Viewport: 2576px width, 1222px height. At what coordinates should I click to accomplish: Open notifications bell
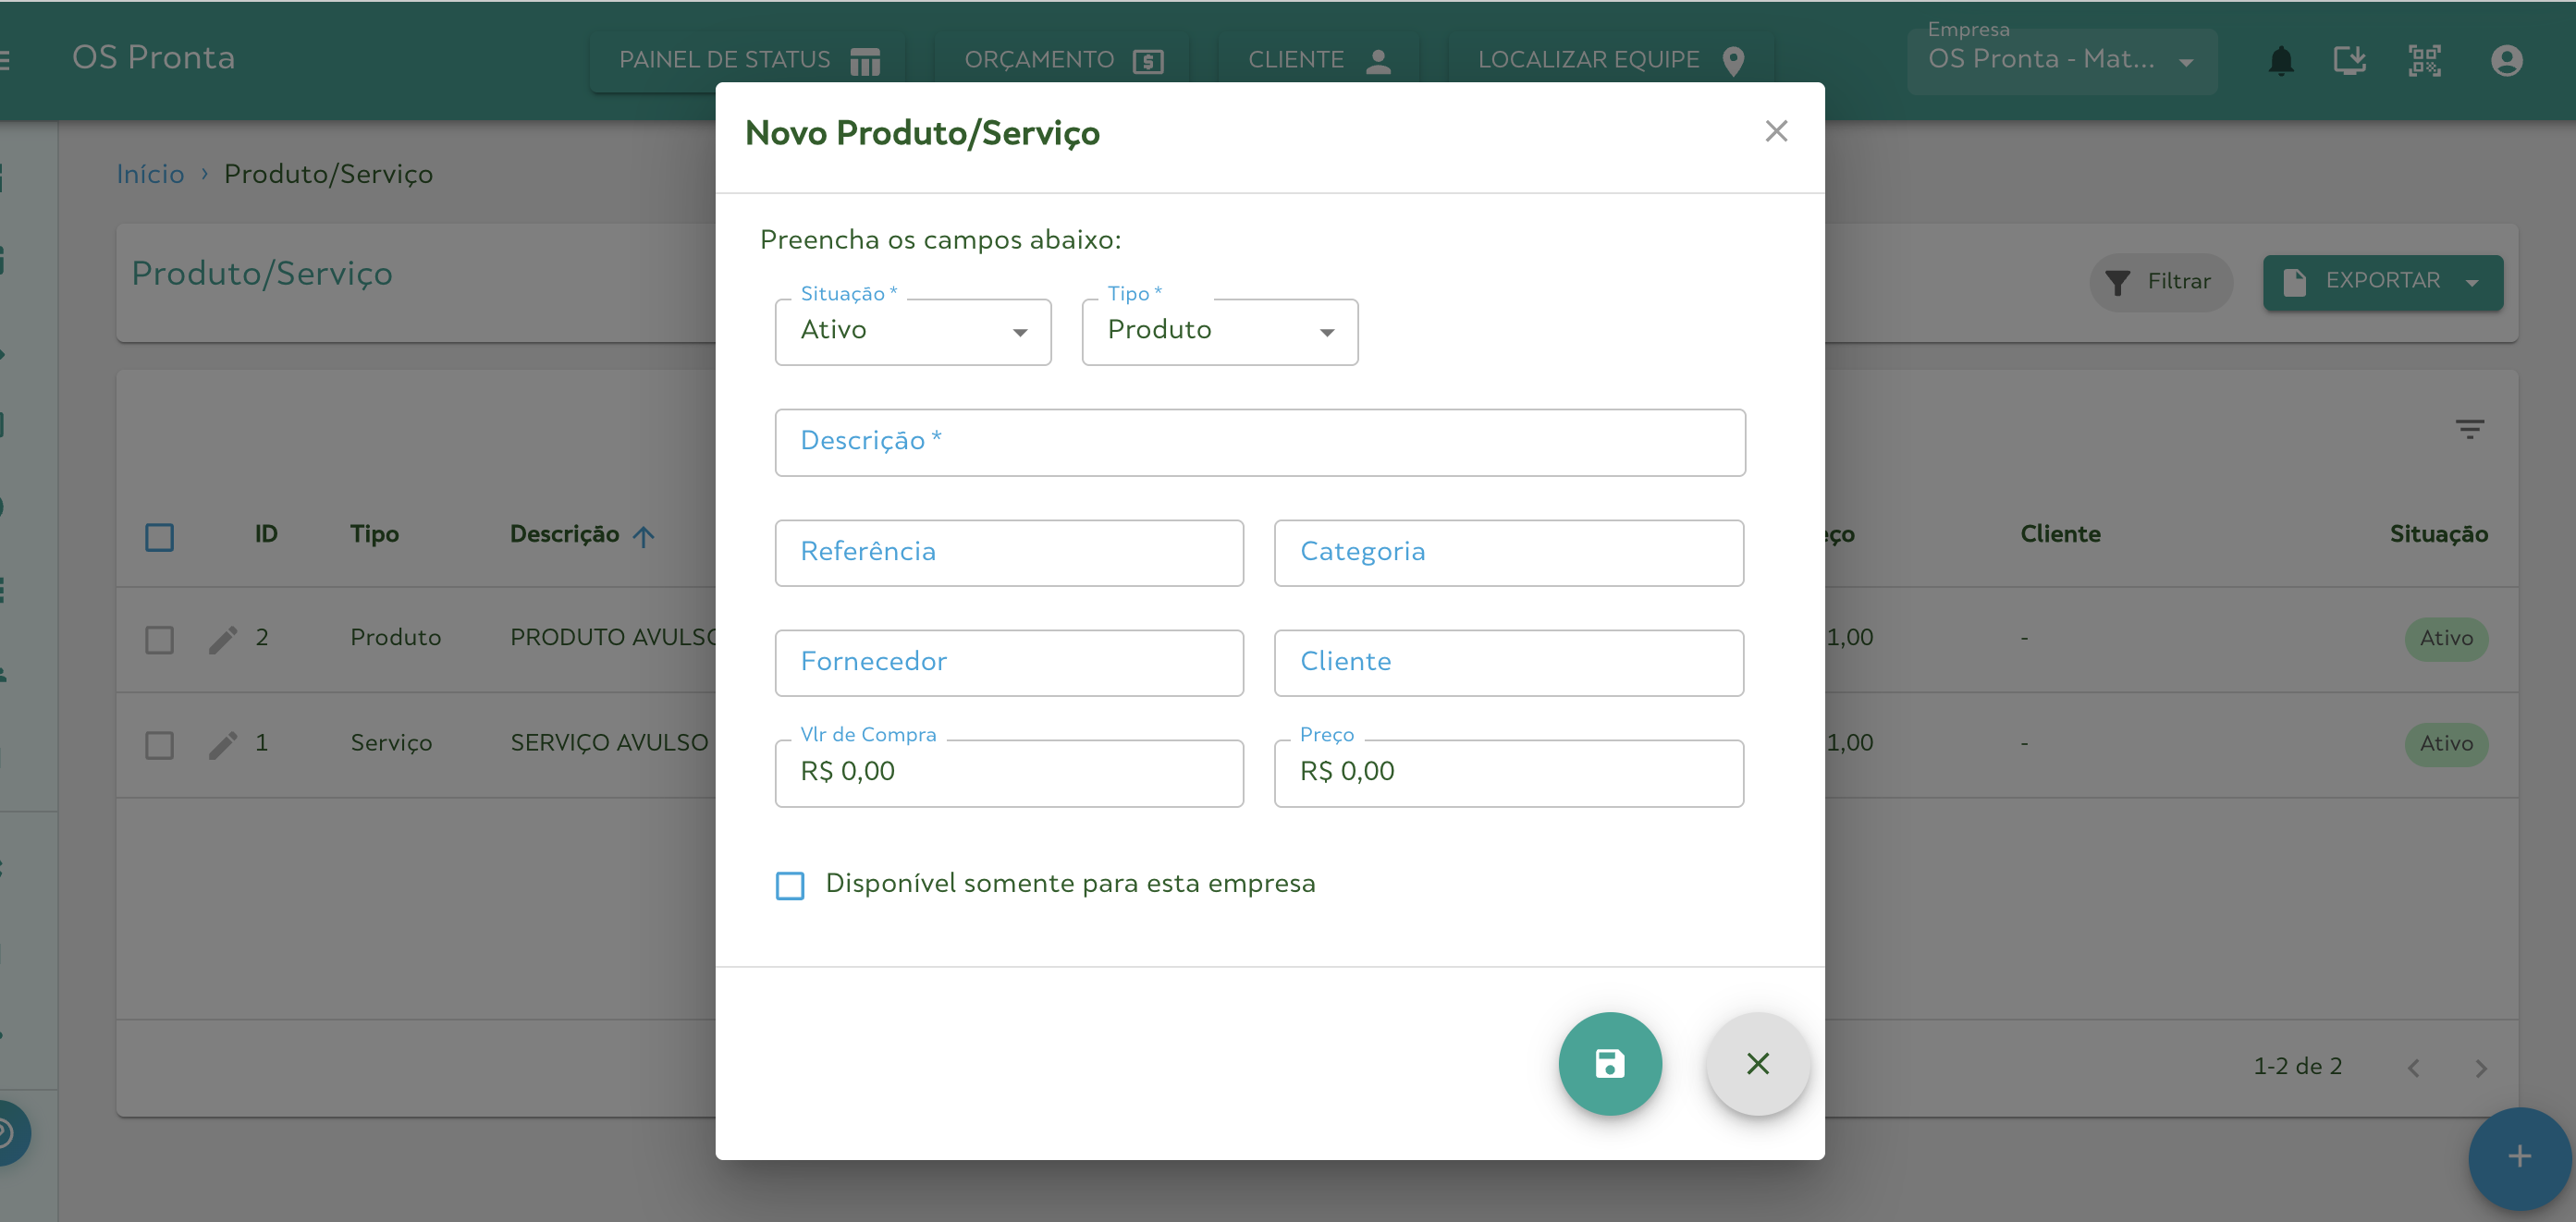2281,60
